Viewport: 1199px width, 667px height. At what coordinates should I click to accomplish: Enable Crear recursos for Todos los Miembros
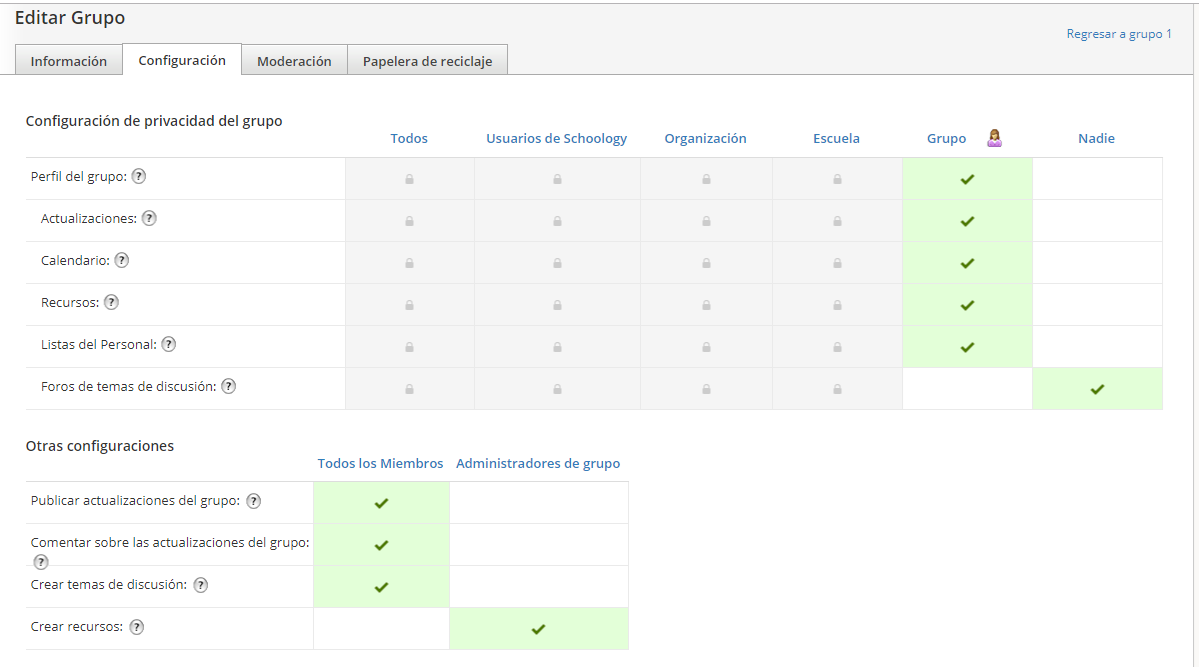[381, 627]
